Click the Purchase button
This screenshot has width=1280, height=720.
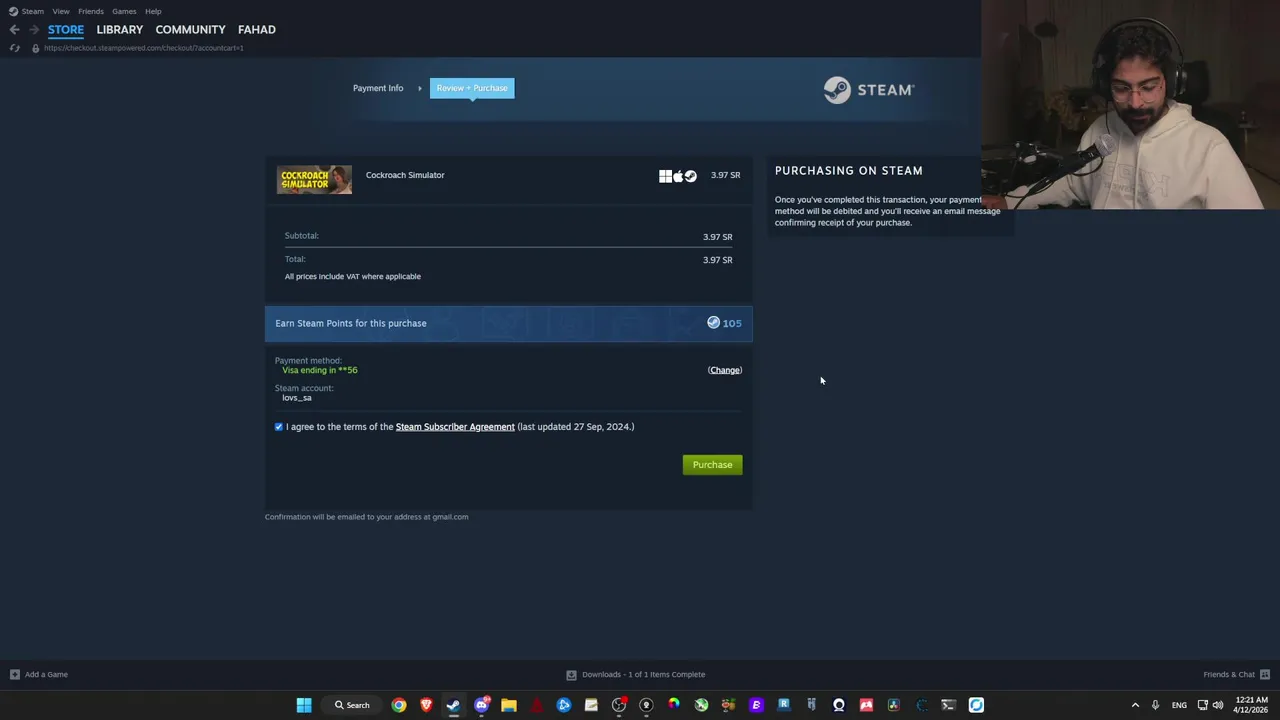[x=712, y=465]
